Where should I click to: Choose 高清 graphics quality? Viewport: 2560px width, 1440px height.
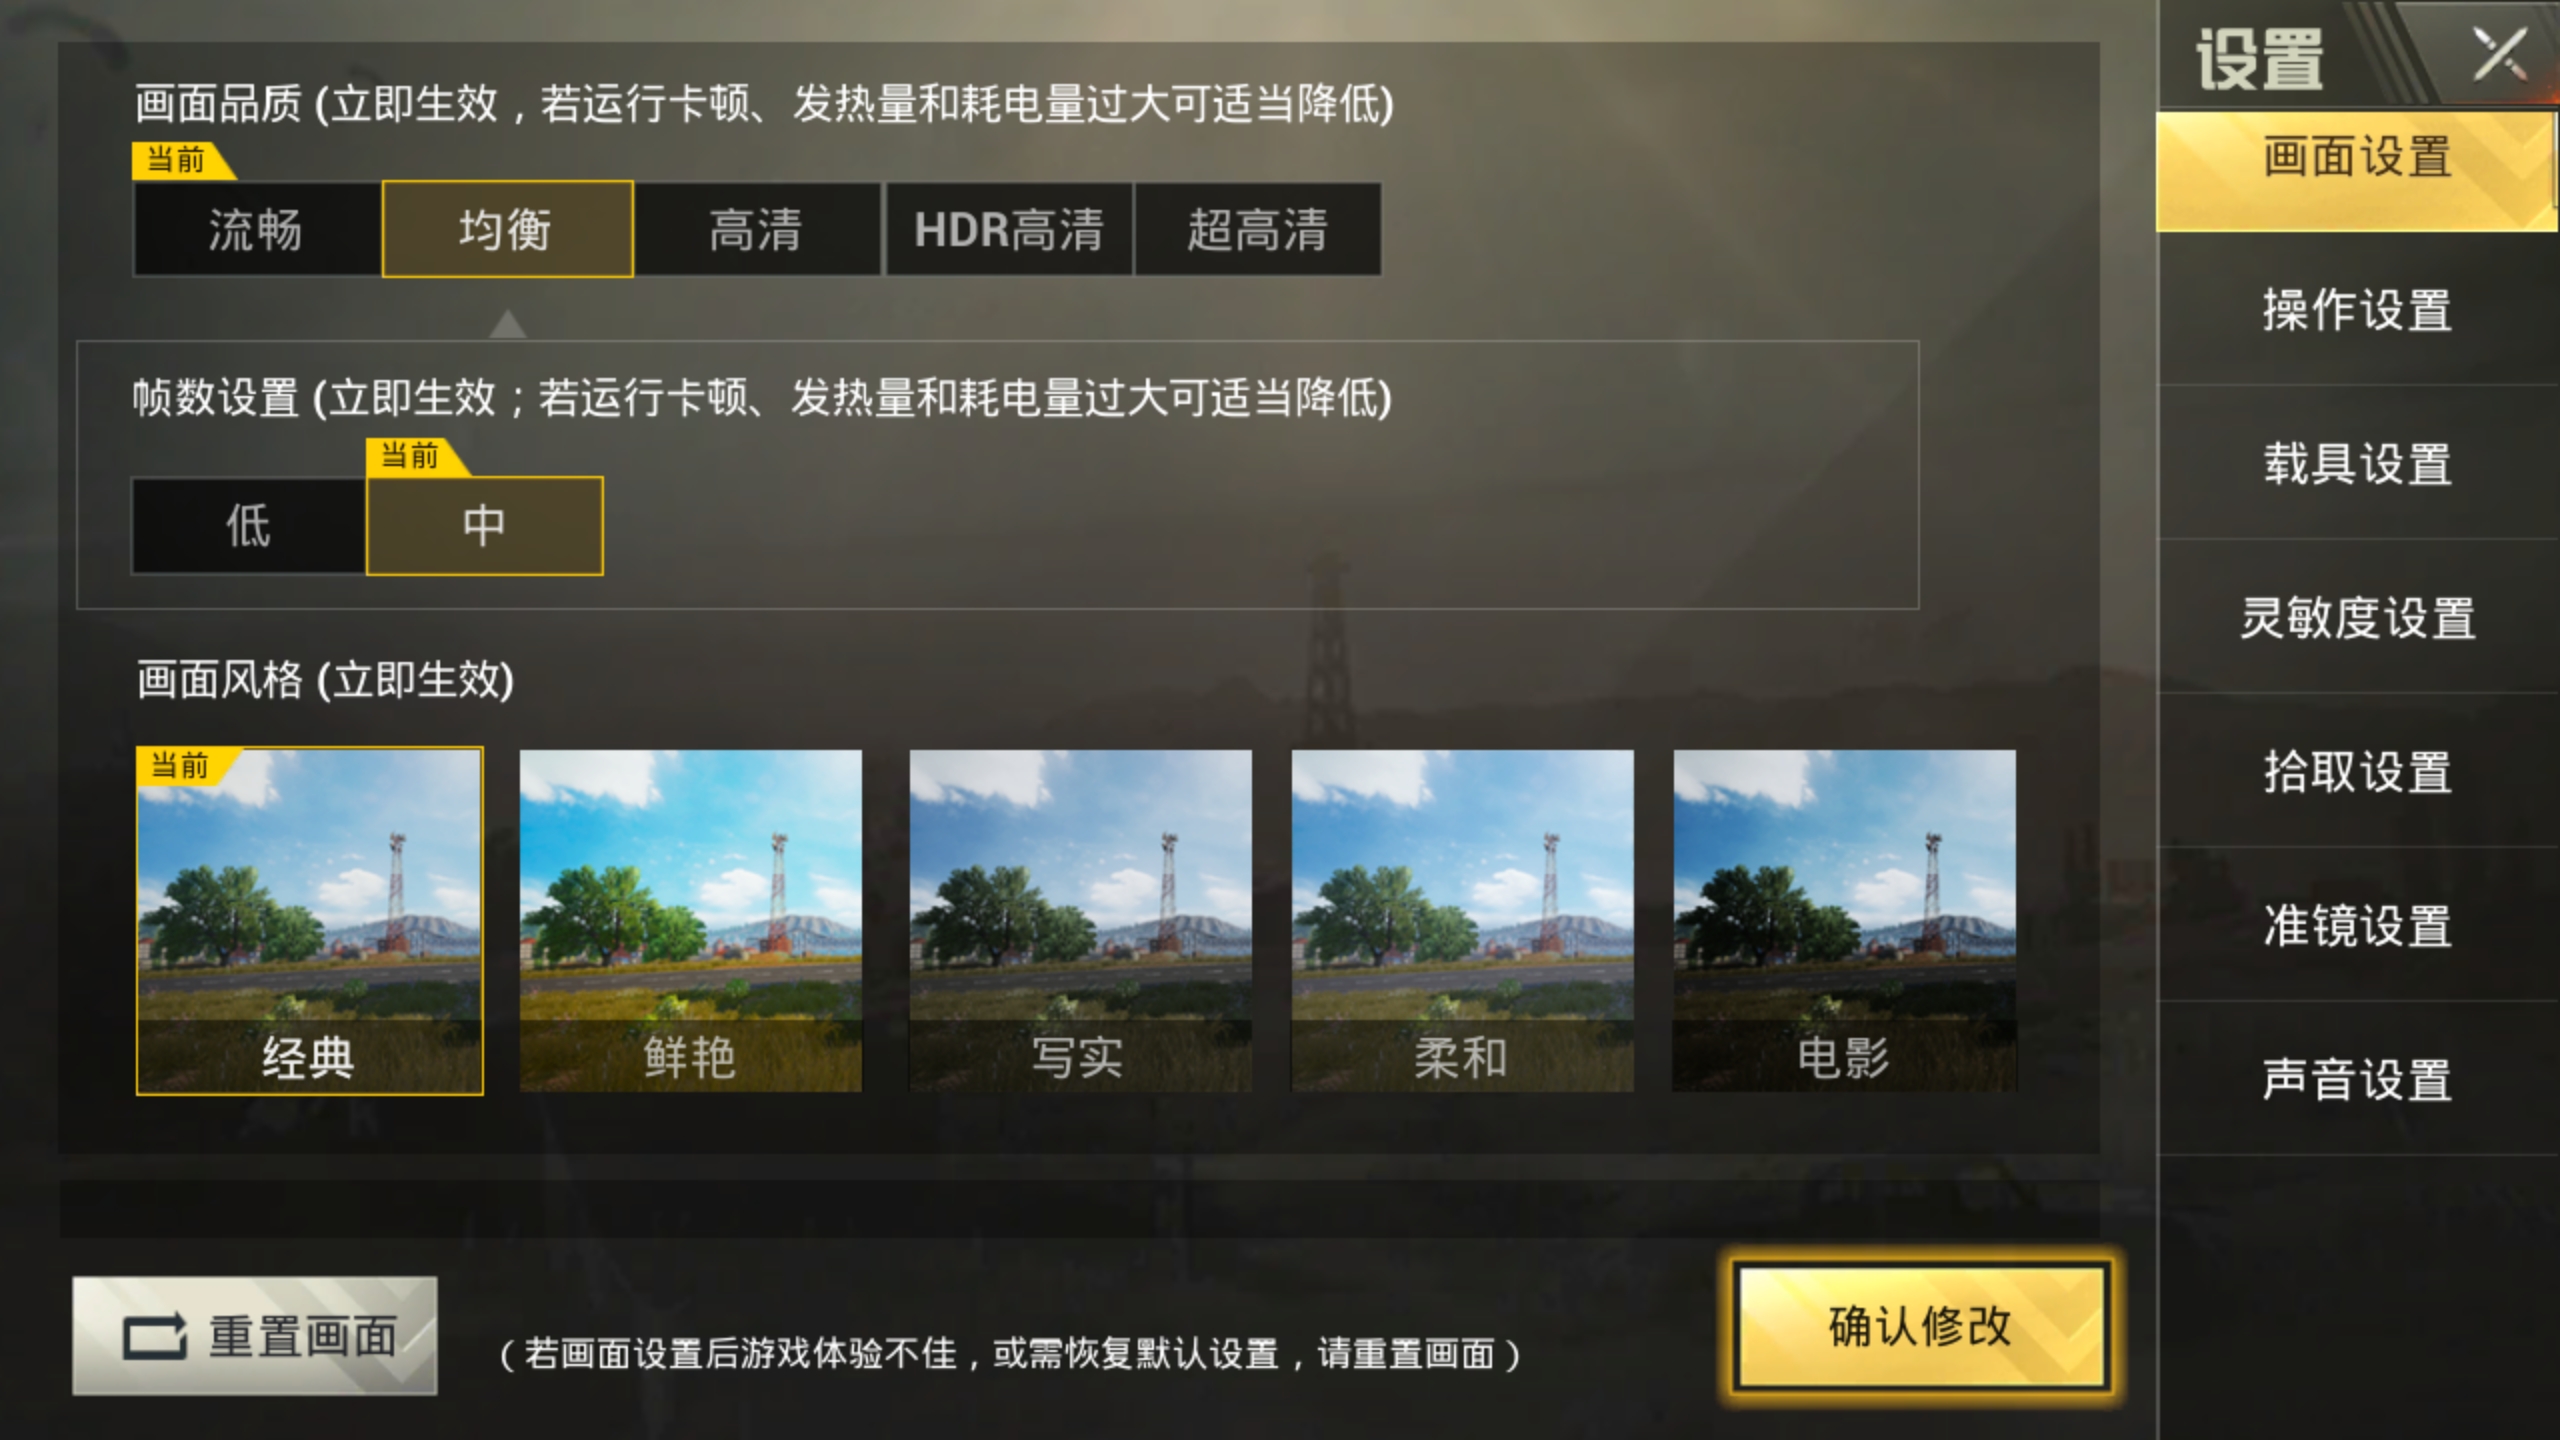[x=757, y=229]
